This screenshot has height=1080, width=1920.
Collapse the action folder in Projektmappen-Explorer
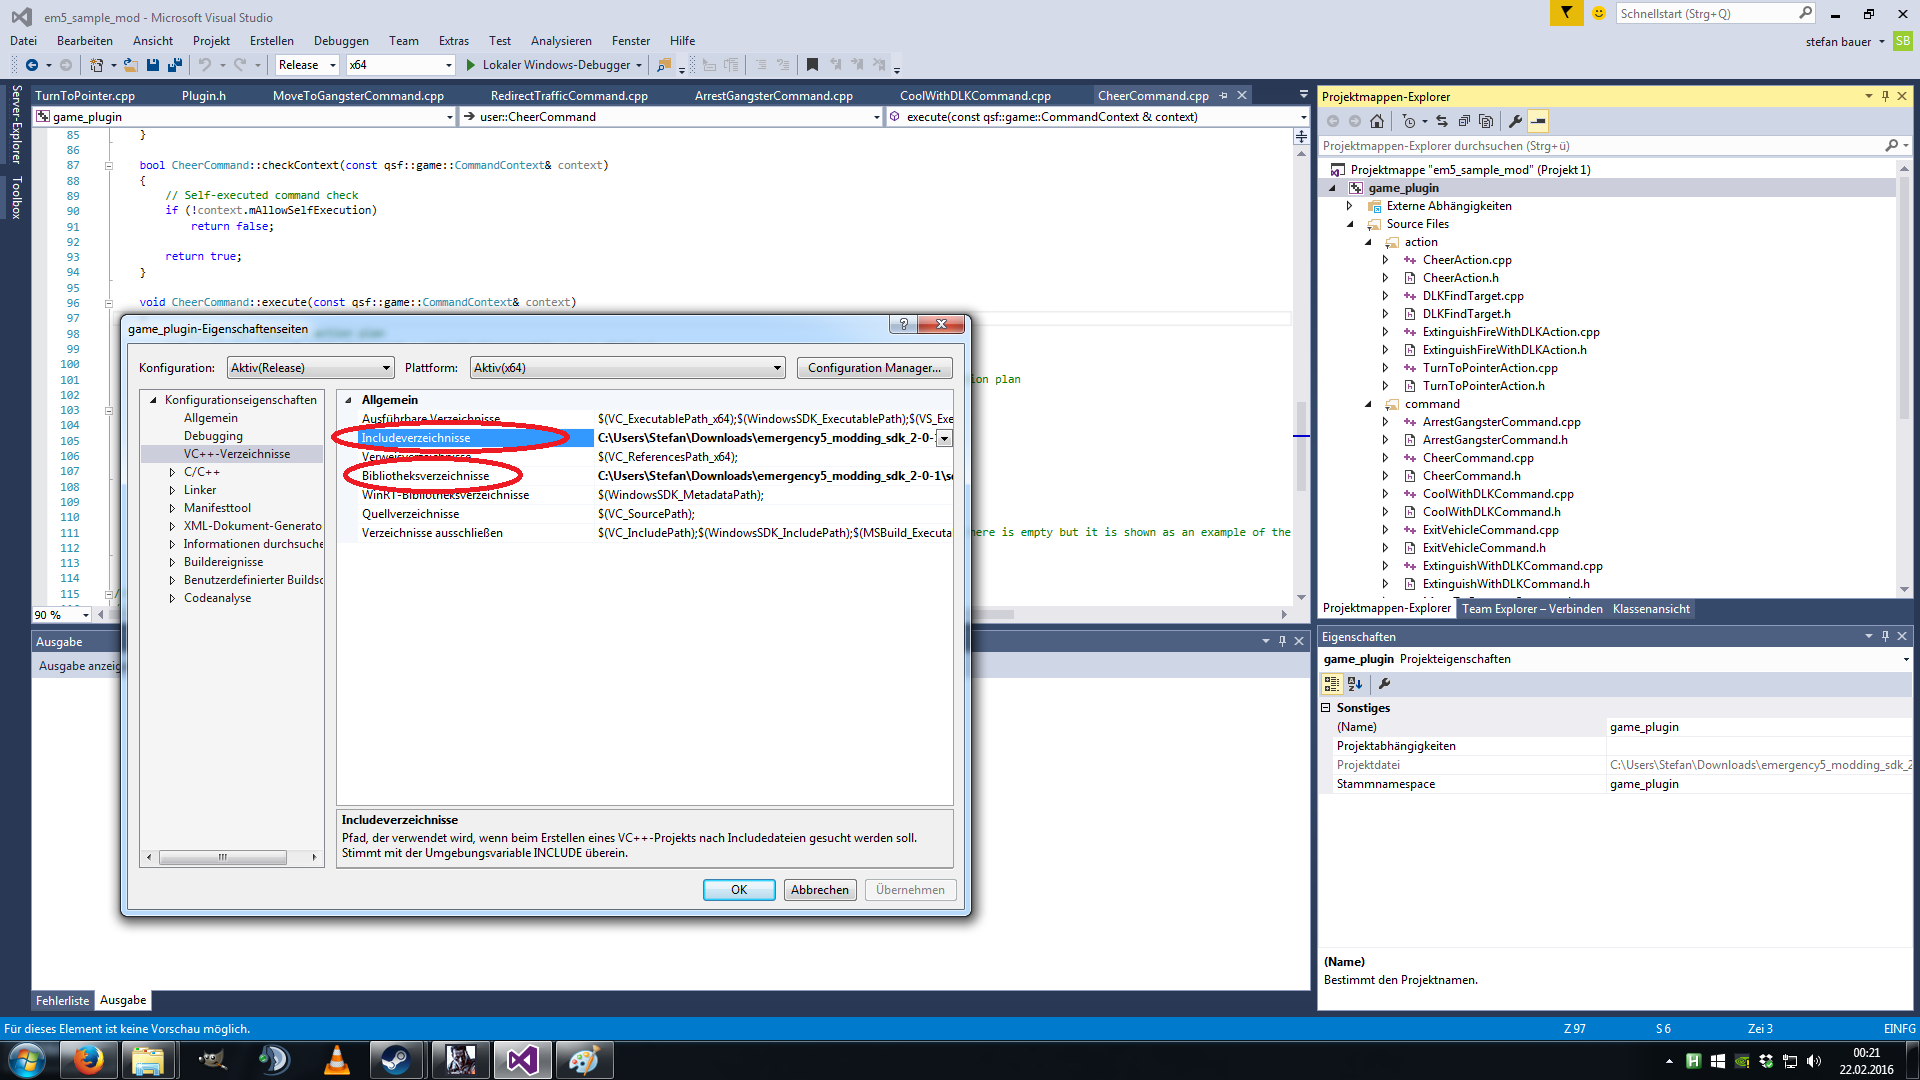(1368, 242)
